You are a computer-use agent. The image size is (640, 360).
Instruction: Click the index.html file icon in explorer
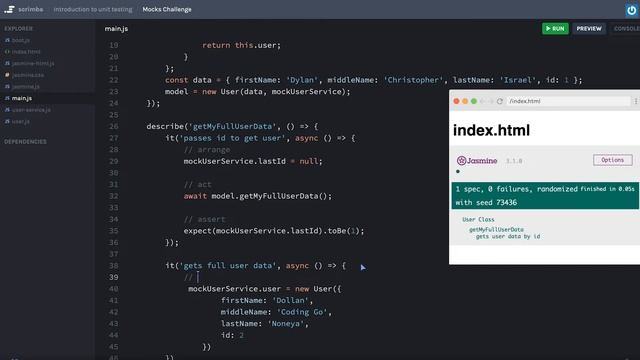[x=7, y=52]
